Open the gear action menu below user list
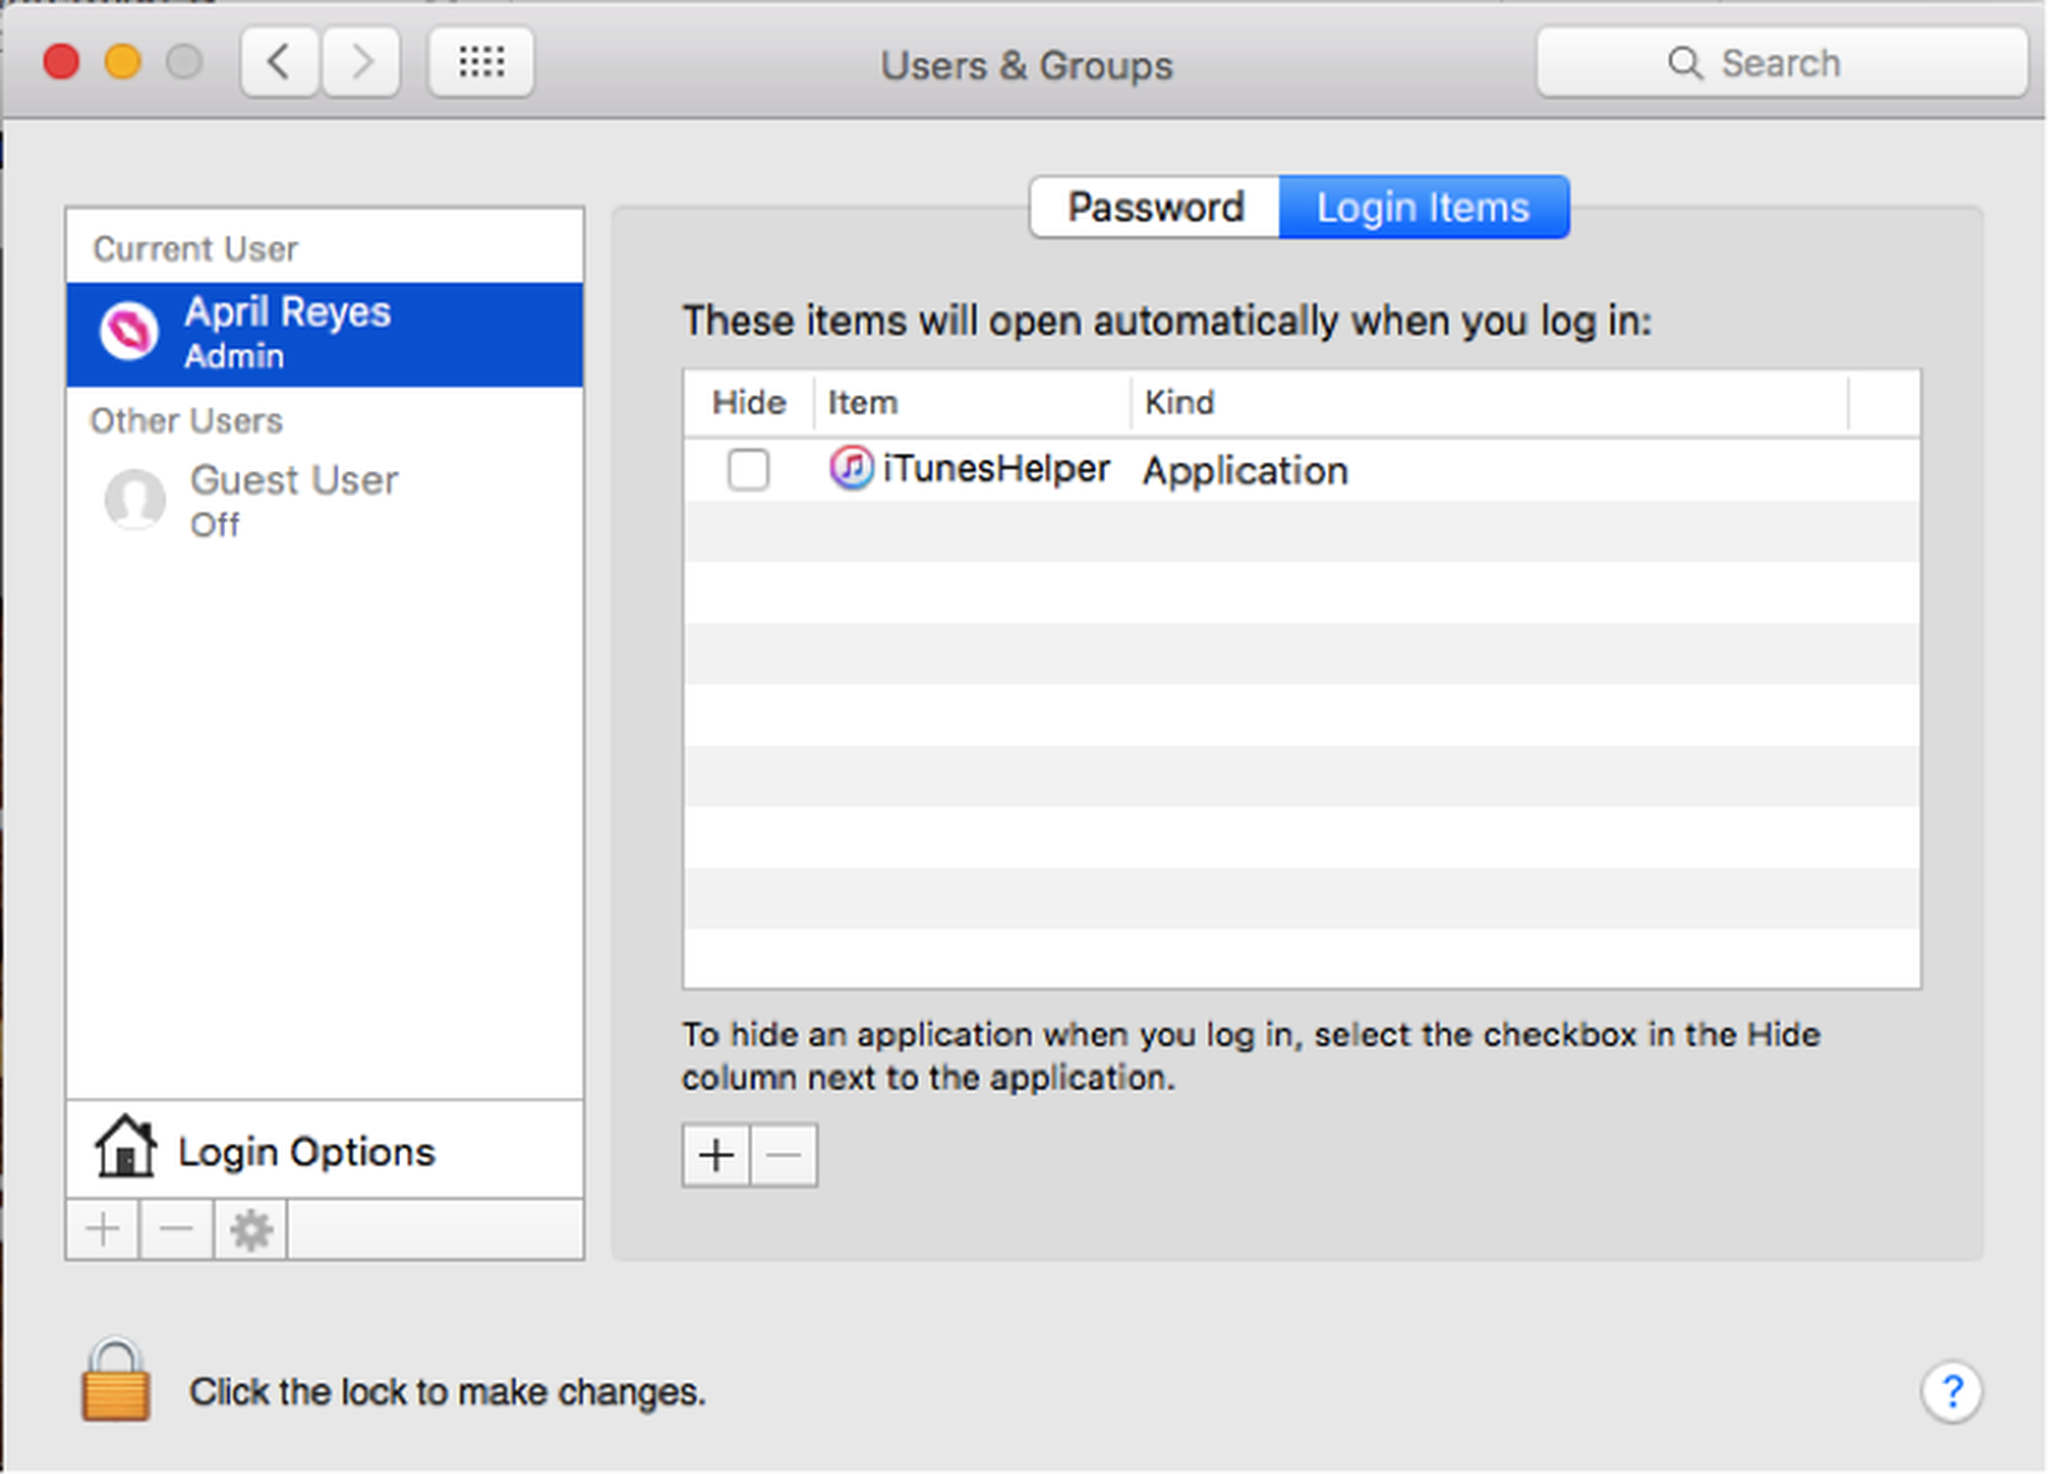The height and width of the screenshot is (1474, 2048). point(249,1228)
